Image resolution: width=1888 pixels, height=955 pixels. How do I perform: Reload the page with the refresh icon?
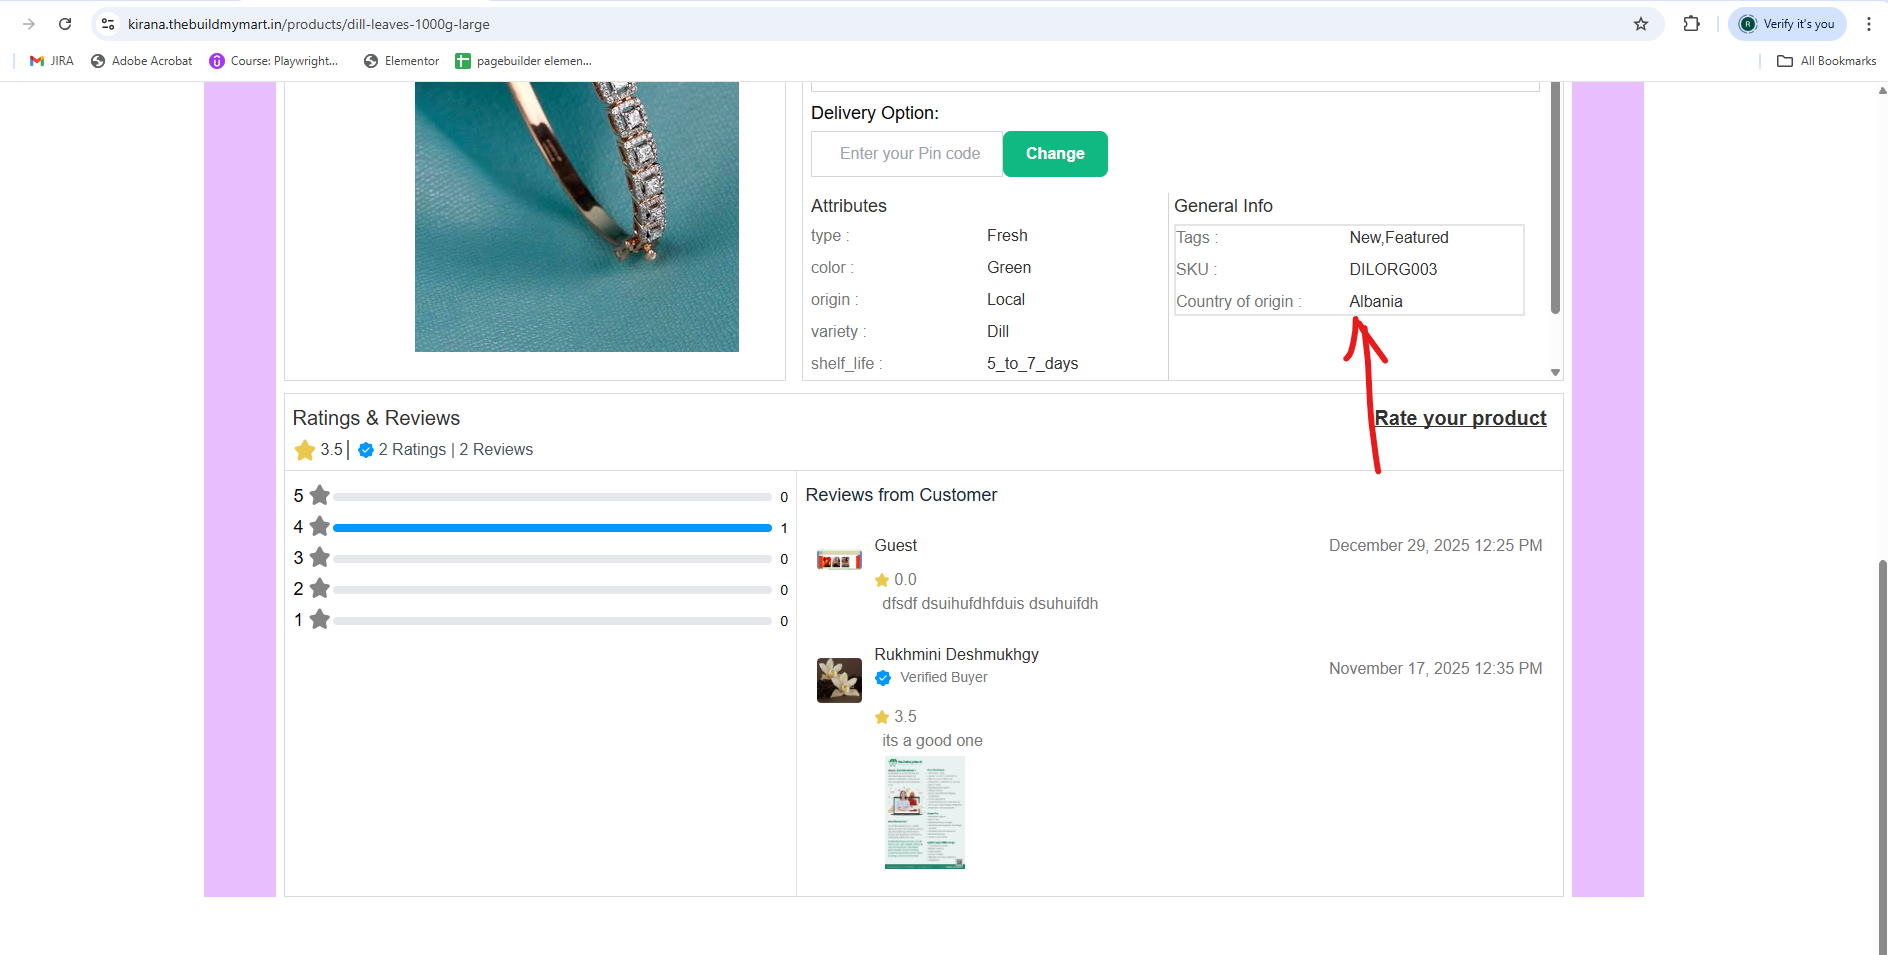[65, 24]
